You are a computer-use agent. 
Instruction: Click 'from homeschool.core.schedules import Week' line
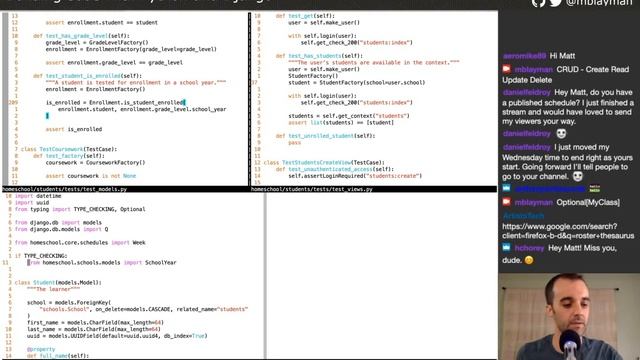coord(80,242)
